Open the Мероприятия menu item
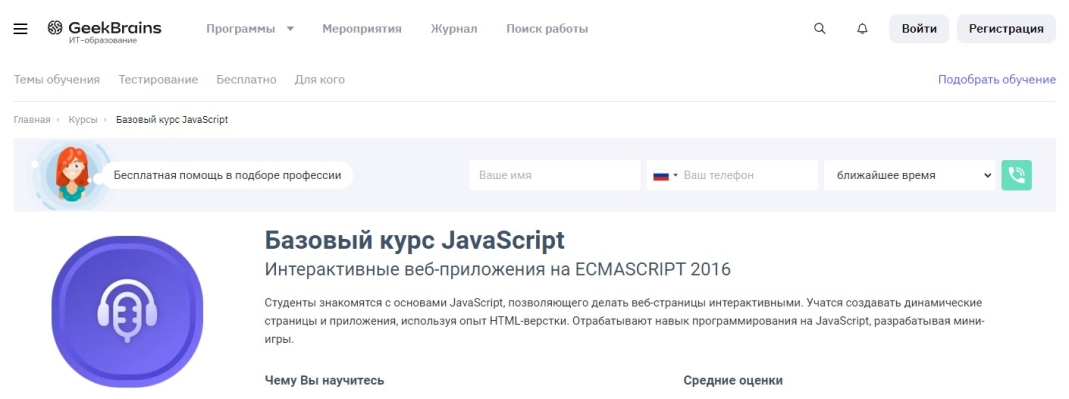1069x399 pixels. pos(362,29)
